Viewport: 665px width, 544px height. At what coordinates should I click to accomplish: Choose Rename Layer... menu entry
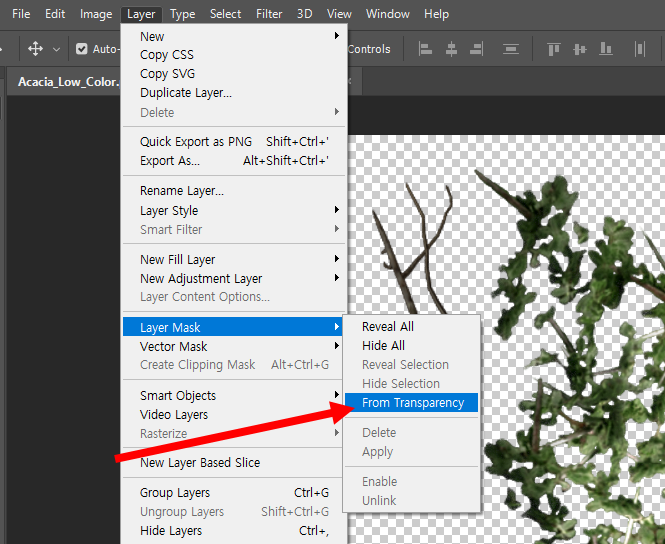tap(234, 191)
